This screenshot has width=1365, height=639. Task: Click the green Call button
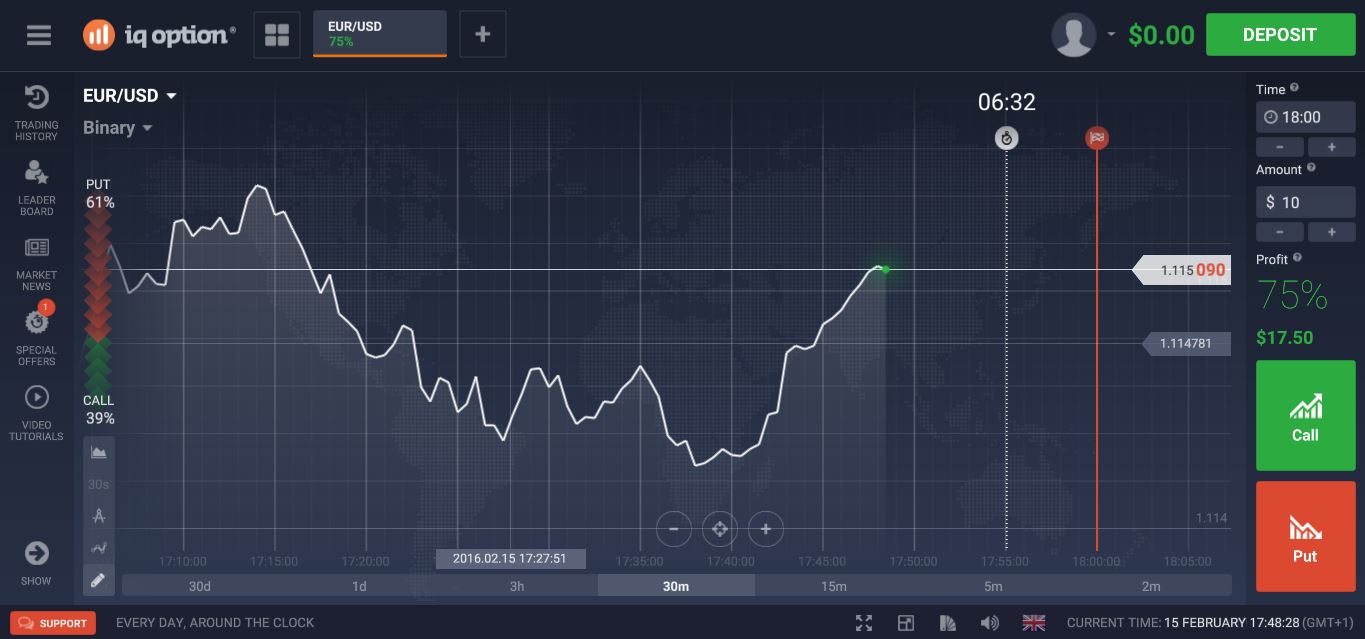coord(1305,415)
